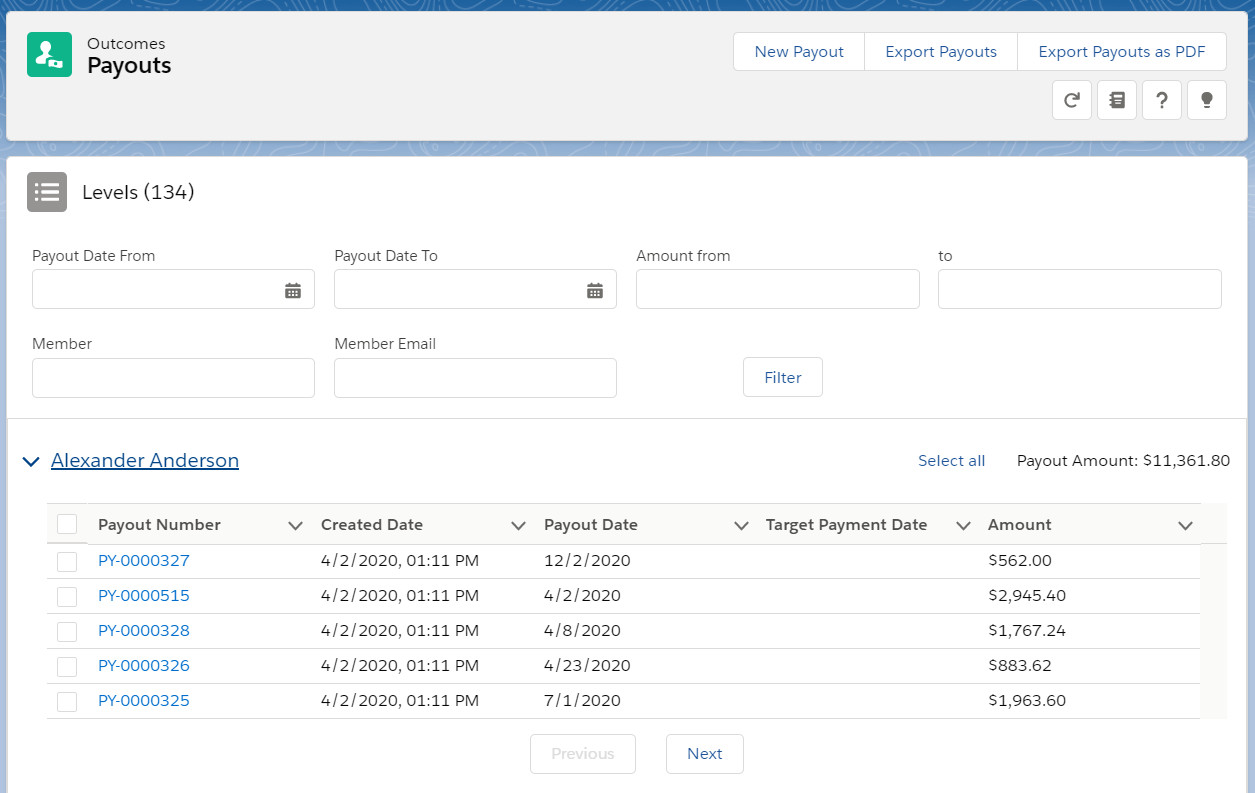Click the Levels list icon
1255x793 pixels.
(x=47, y=192)
